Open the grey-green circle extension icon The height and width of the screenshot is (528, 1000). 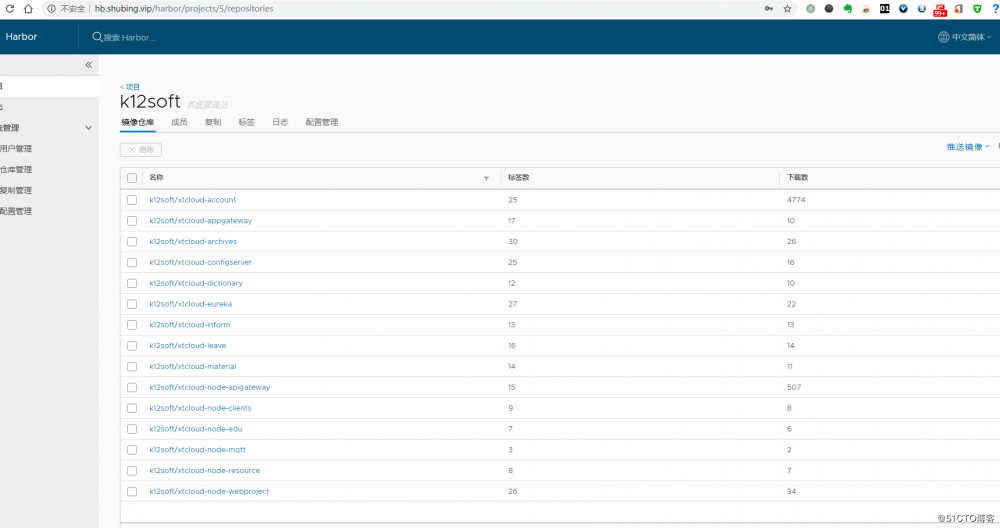point(811,9)
